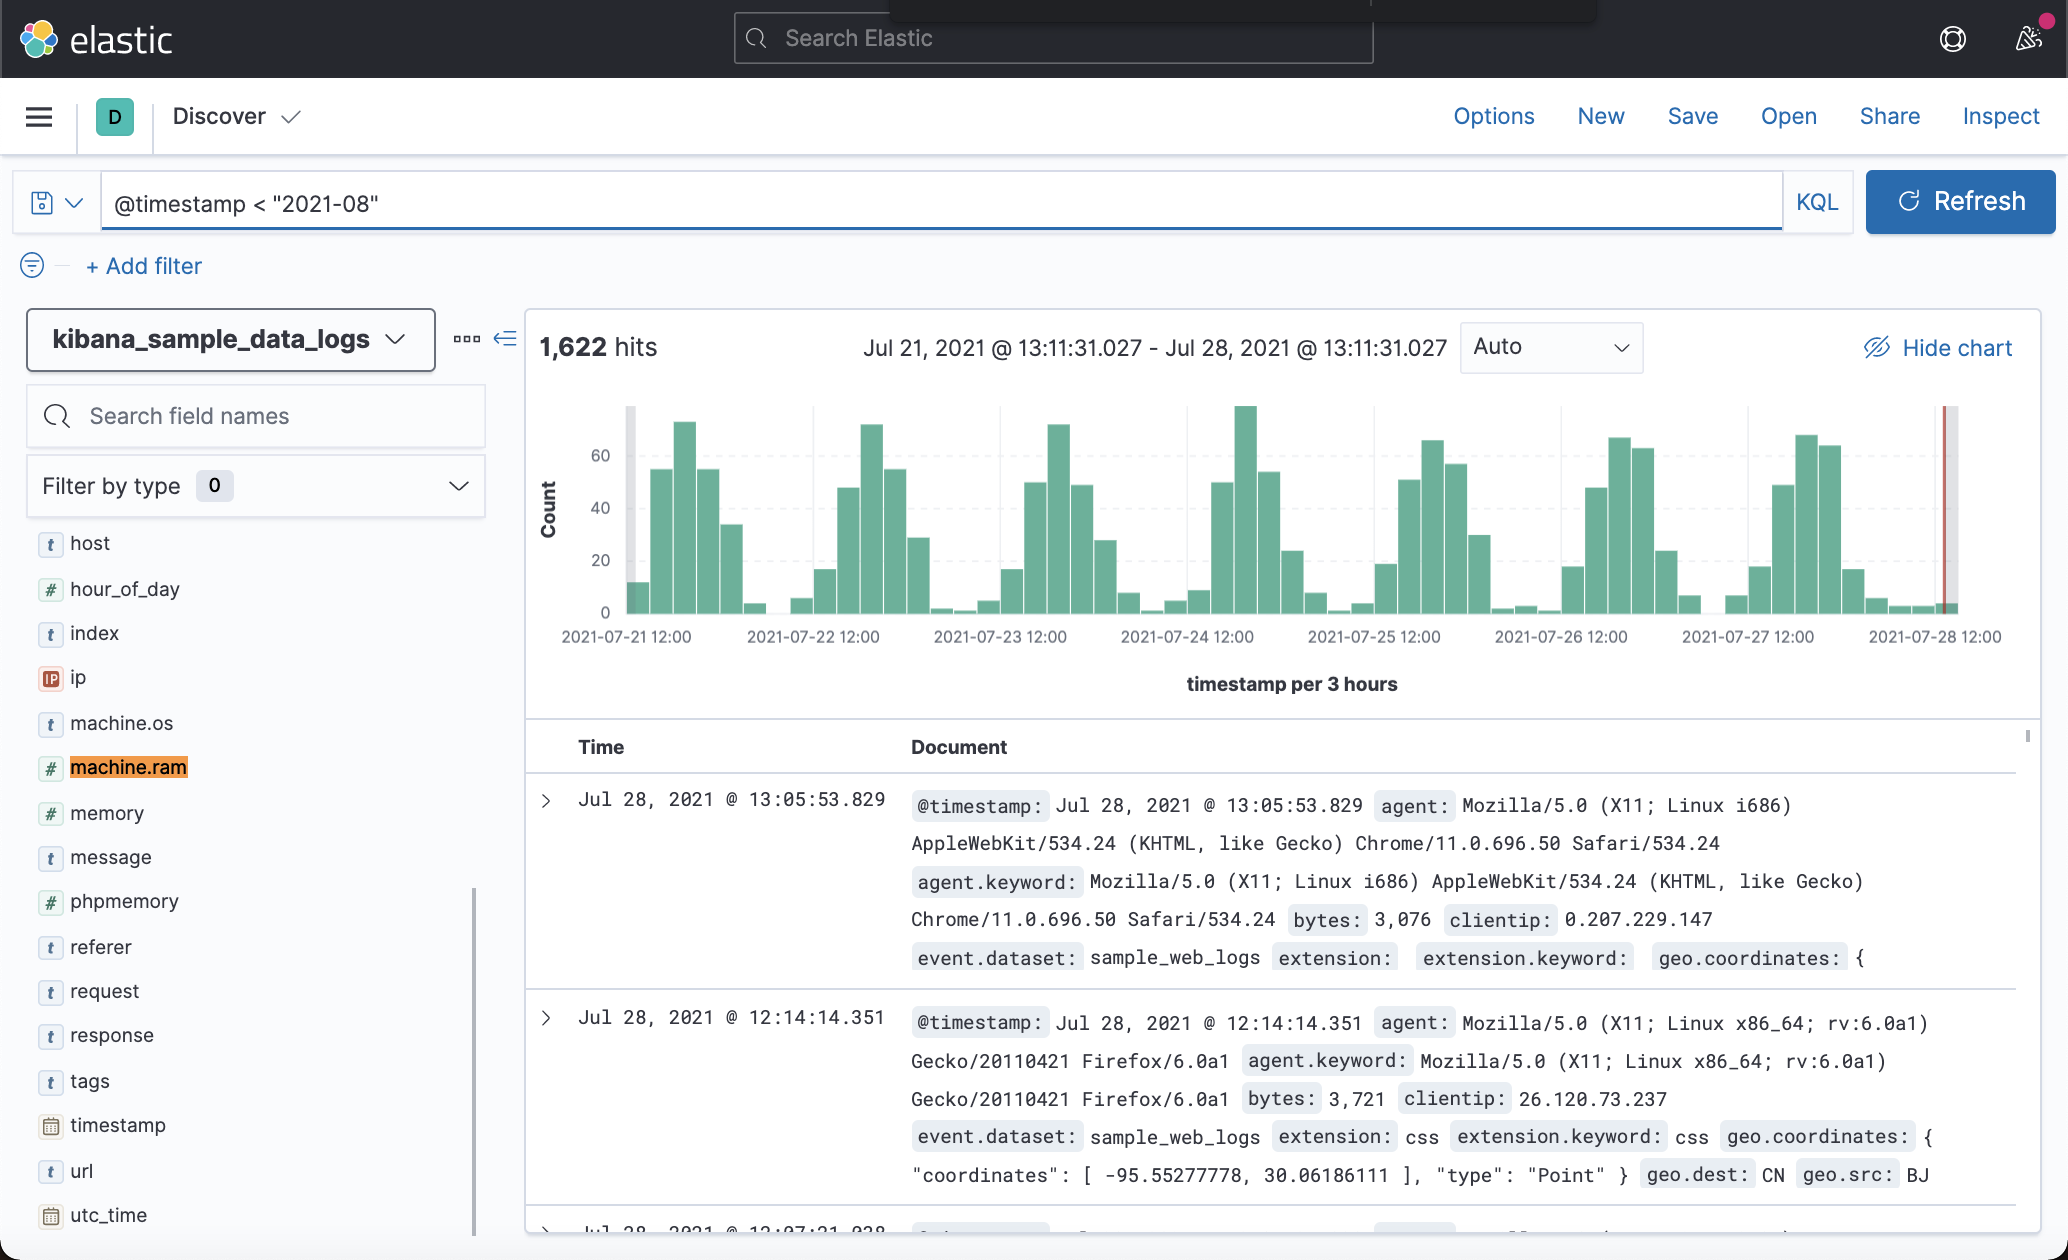Open the Help icon in the top bar
Viewport: 2068px width, 1260px height.
click(1952, 38)
